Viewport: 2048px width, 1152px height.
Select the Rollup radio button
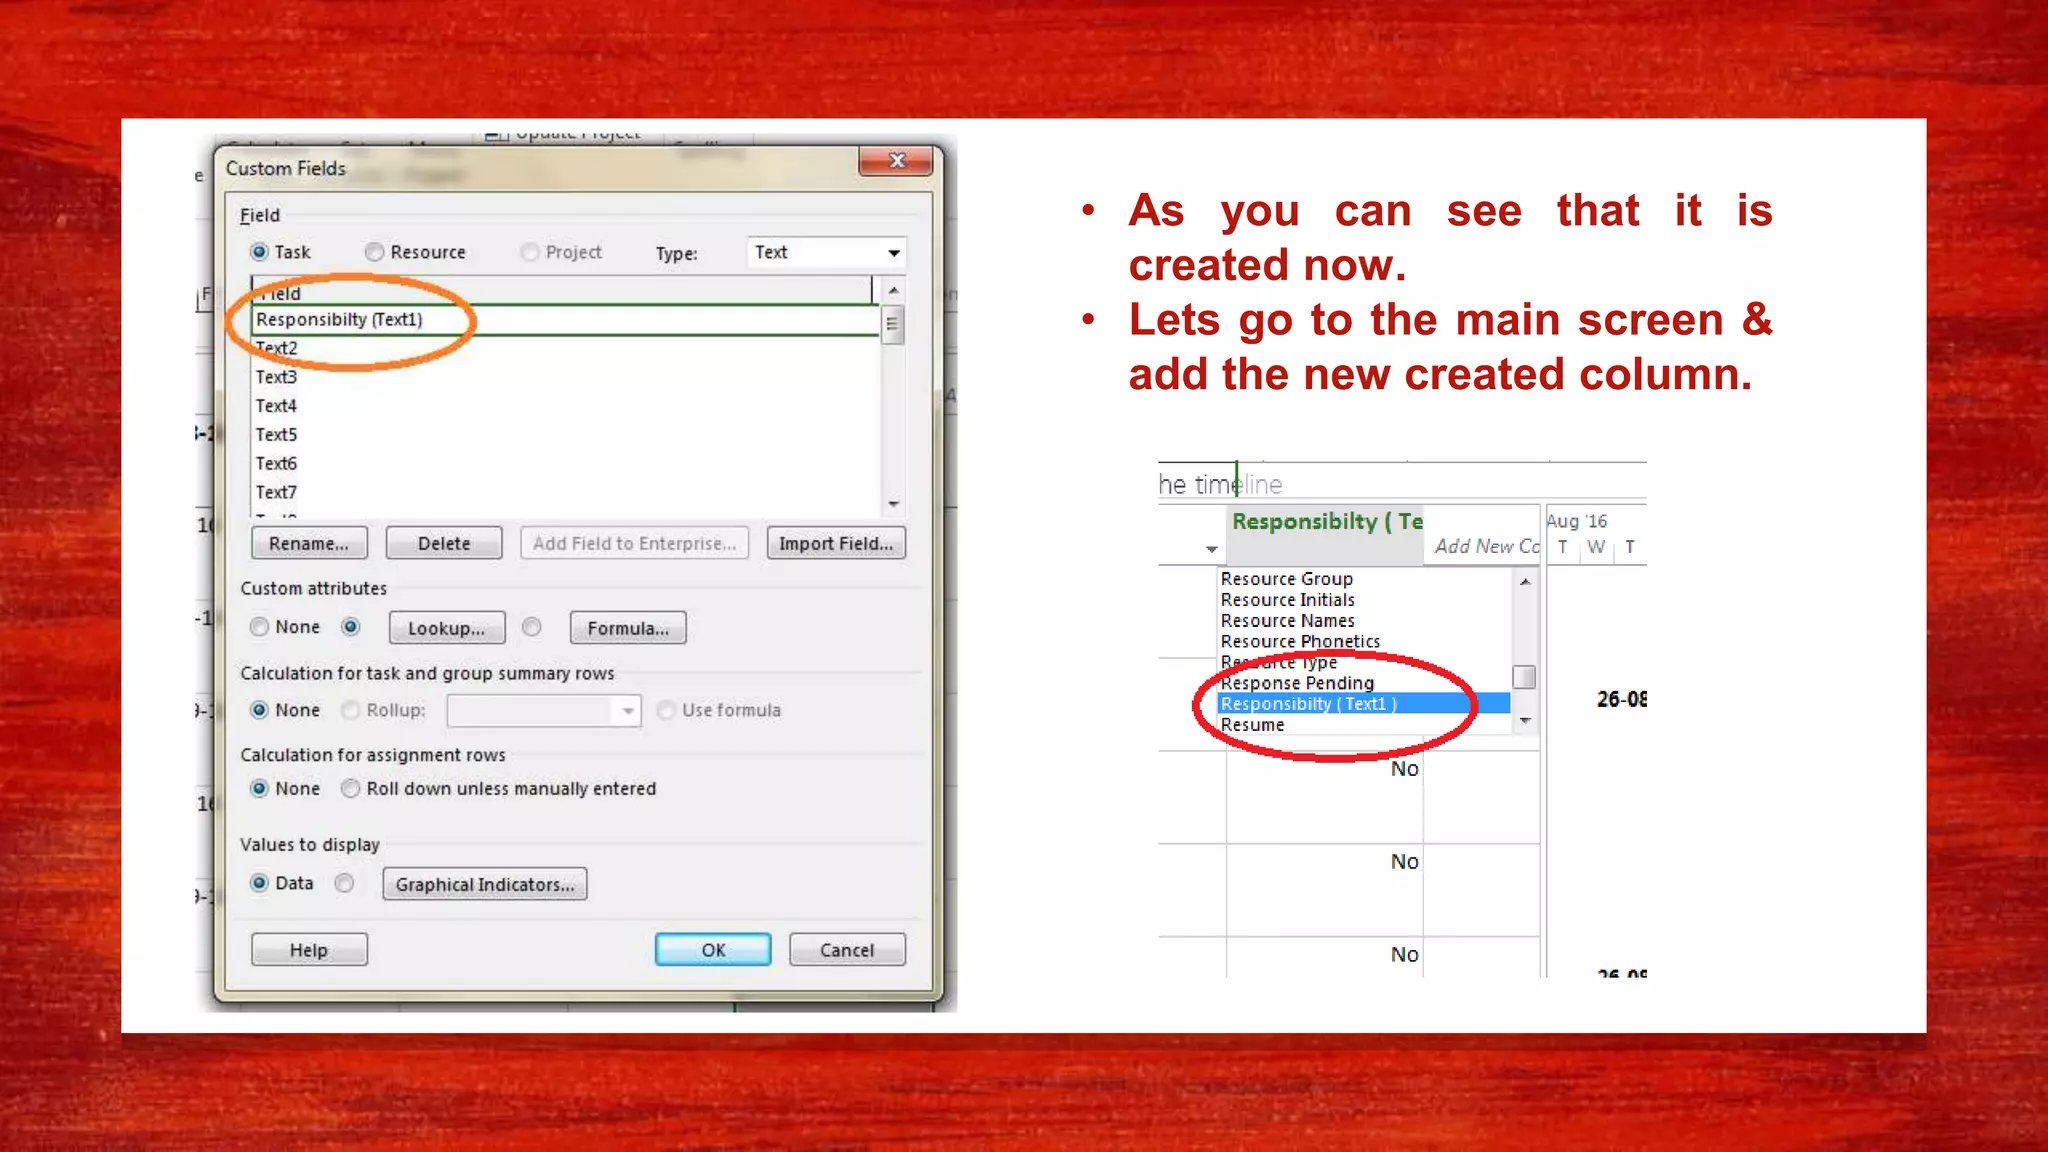[x=350, y=710]
